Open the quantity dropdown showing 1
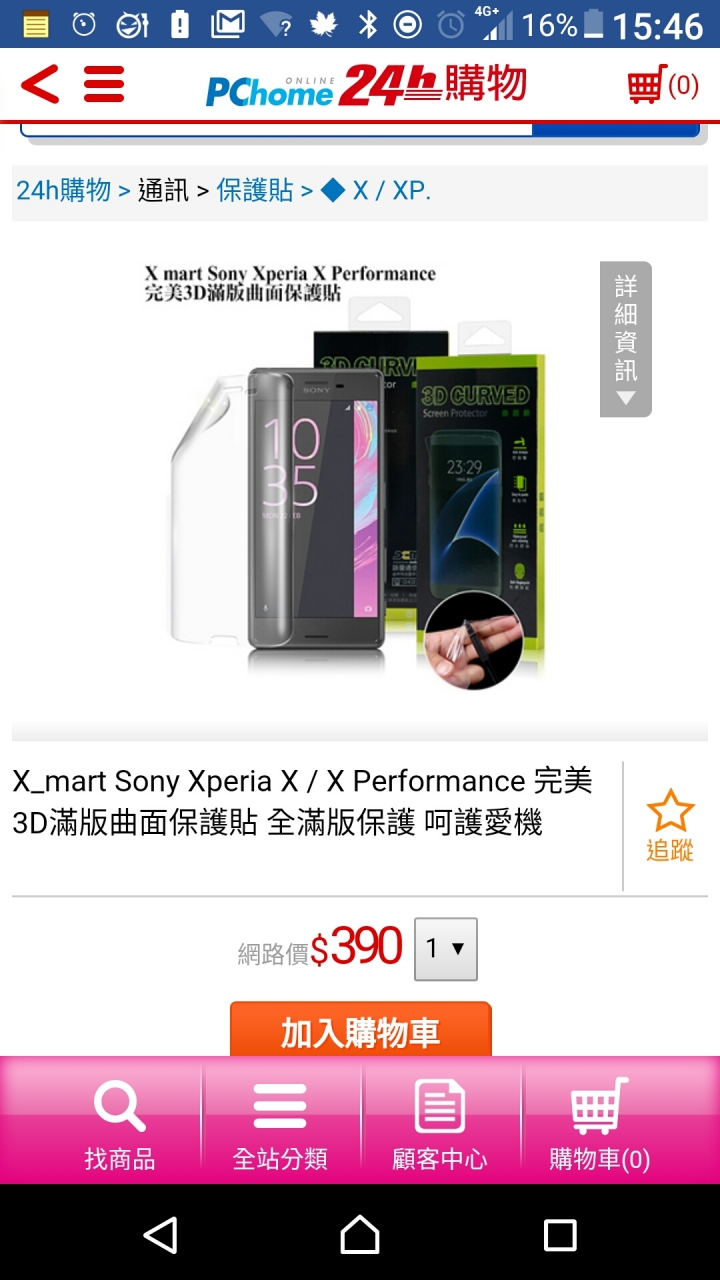Image resolution: width=720 pixels, height=1280 pixels. click(x=446, y=949)
